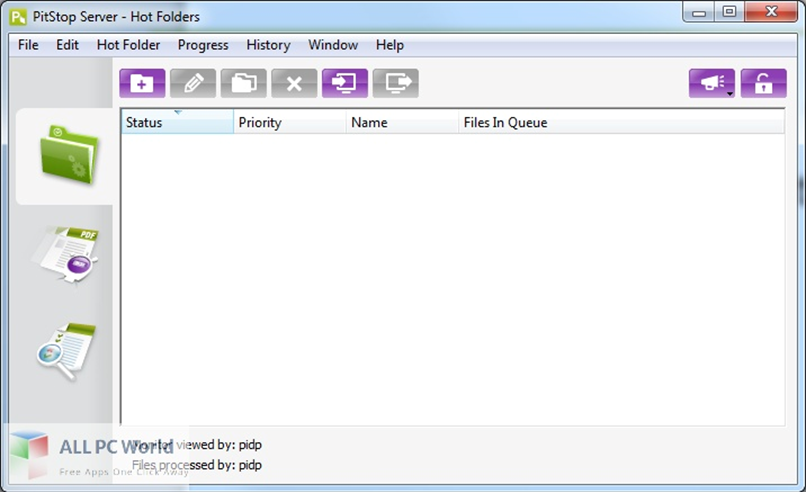Click the New Hot Folder button
Screen dimensions: 806x492
(142, 84)
